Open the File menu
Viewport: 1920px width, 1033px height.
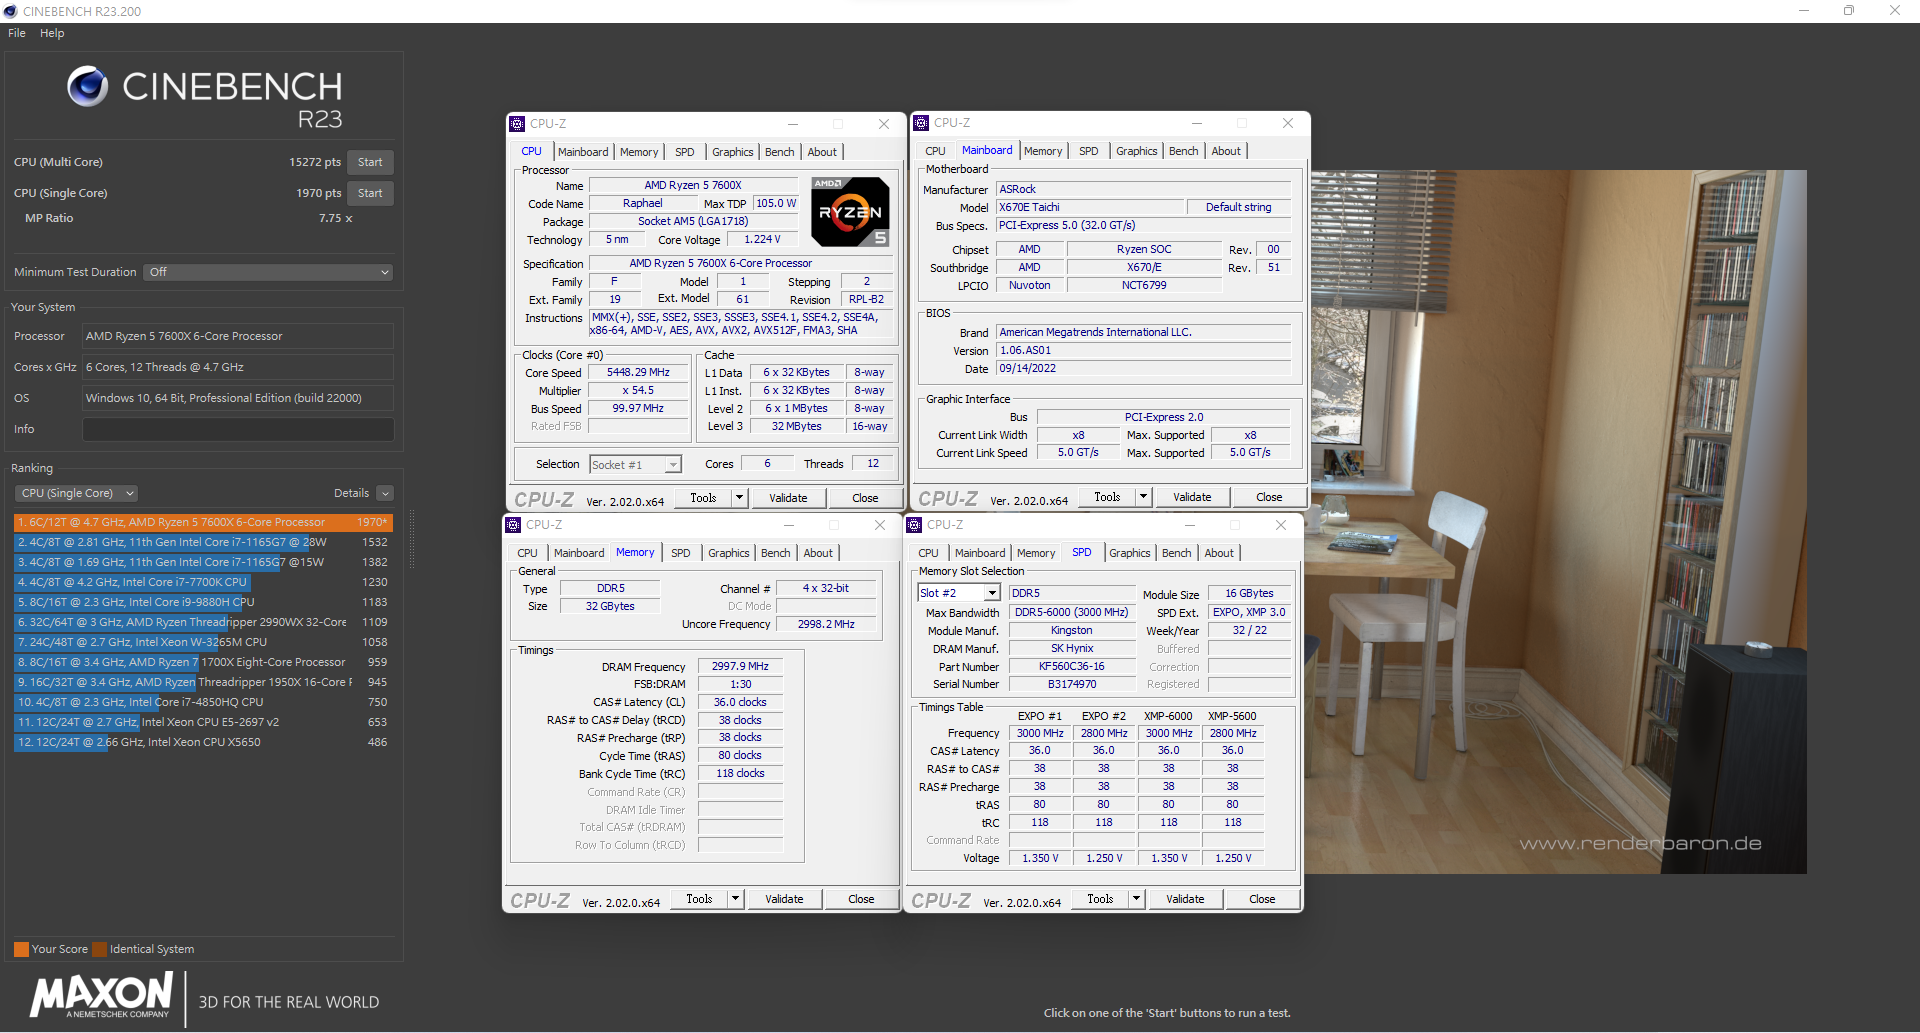pos(17,33)
